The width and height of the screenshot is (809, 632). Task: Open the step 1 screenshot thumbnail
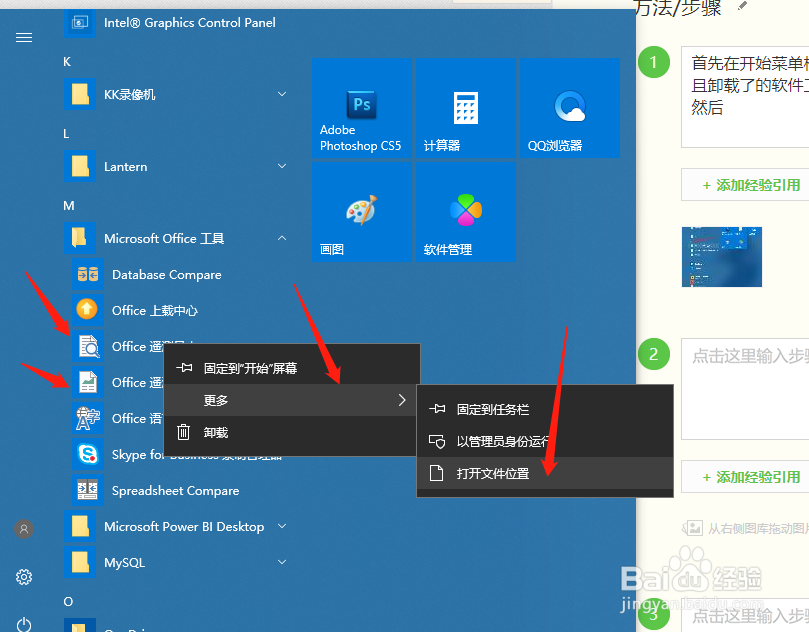click(x=722, y=257)
